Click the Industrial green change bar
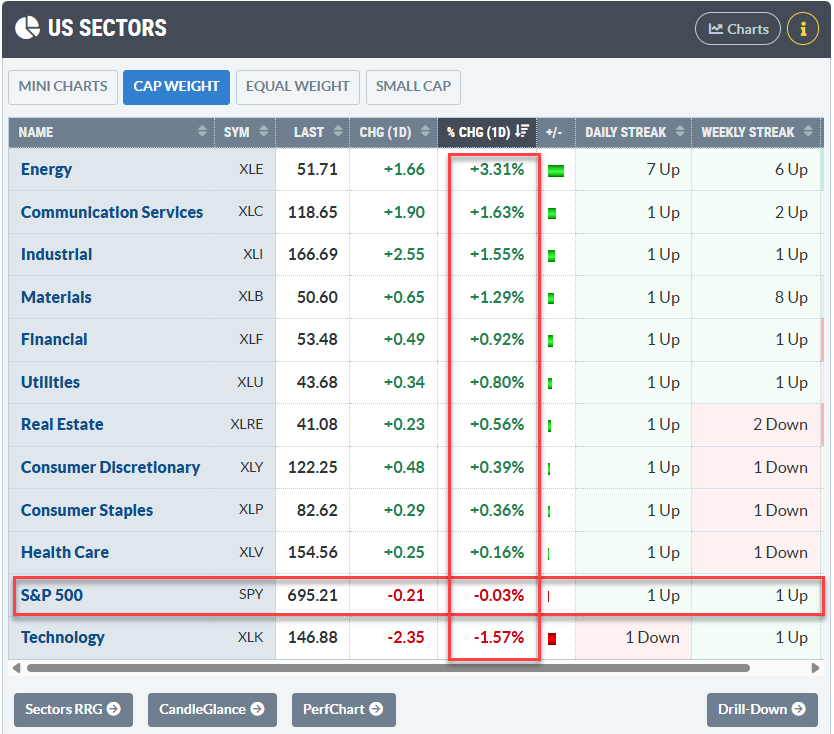This screenshot has height=734, width=834. [552, 256]
